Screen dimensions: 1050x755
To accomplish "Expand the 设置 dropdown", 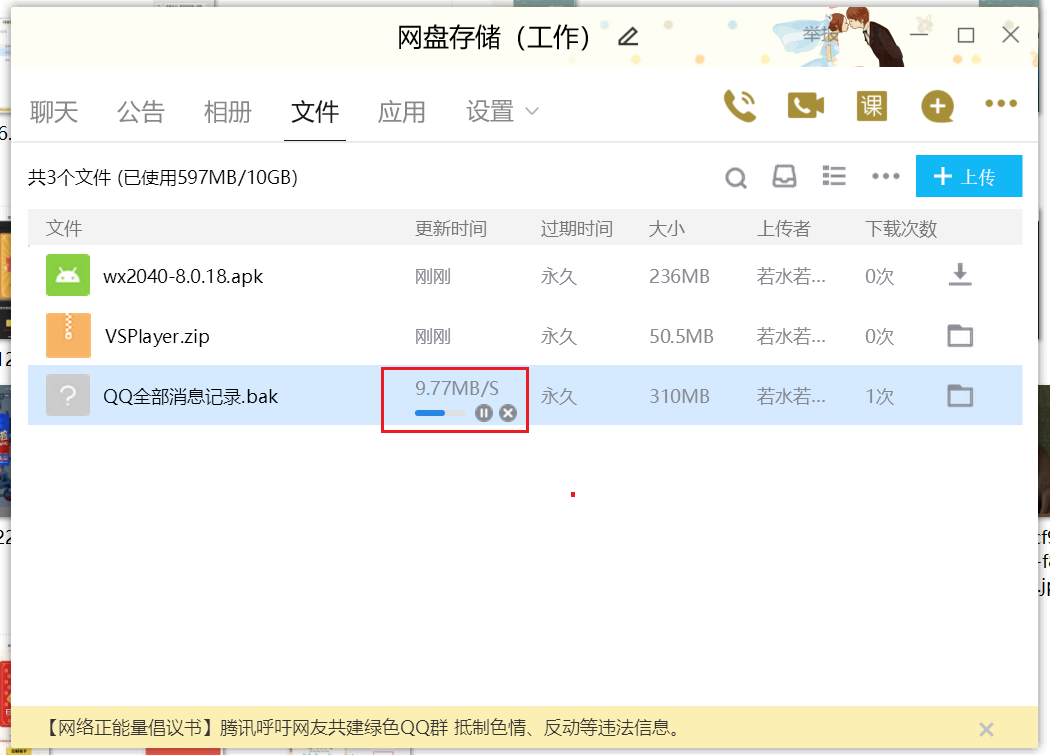I will click(x=501, y=112).
